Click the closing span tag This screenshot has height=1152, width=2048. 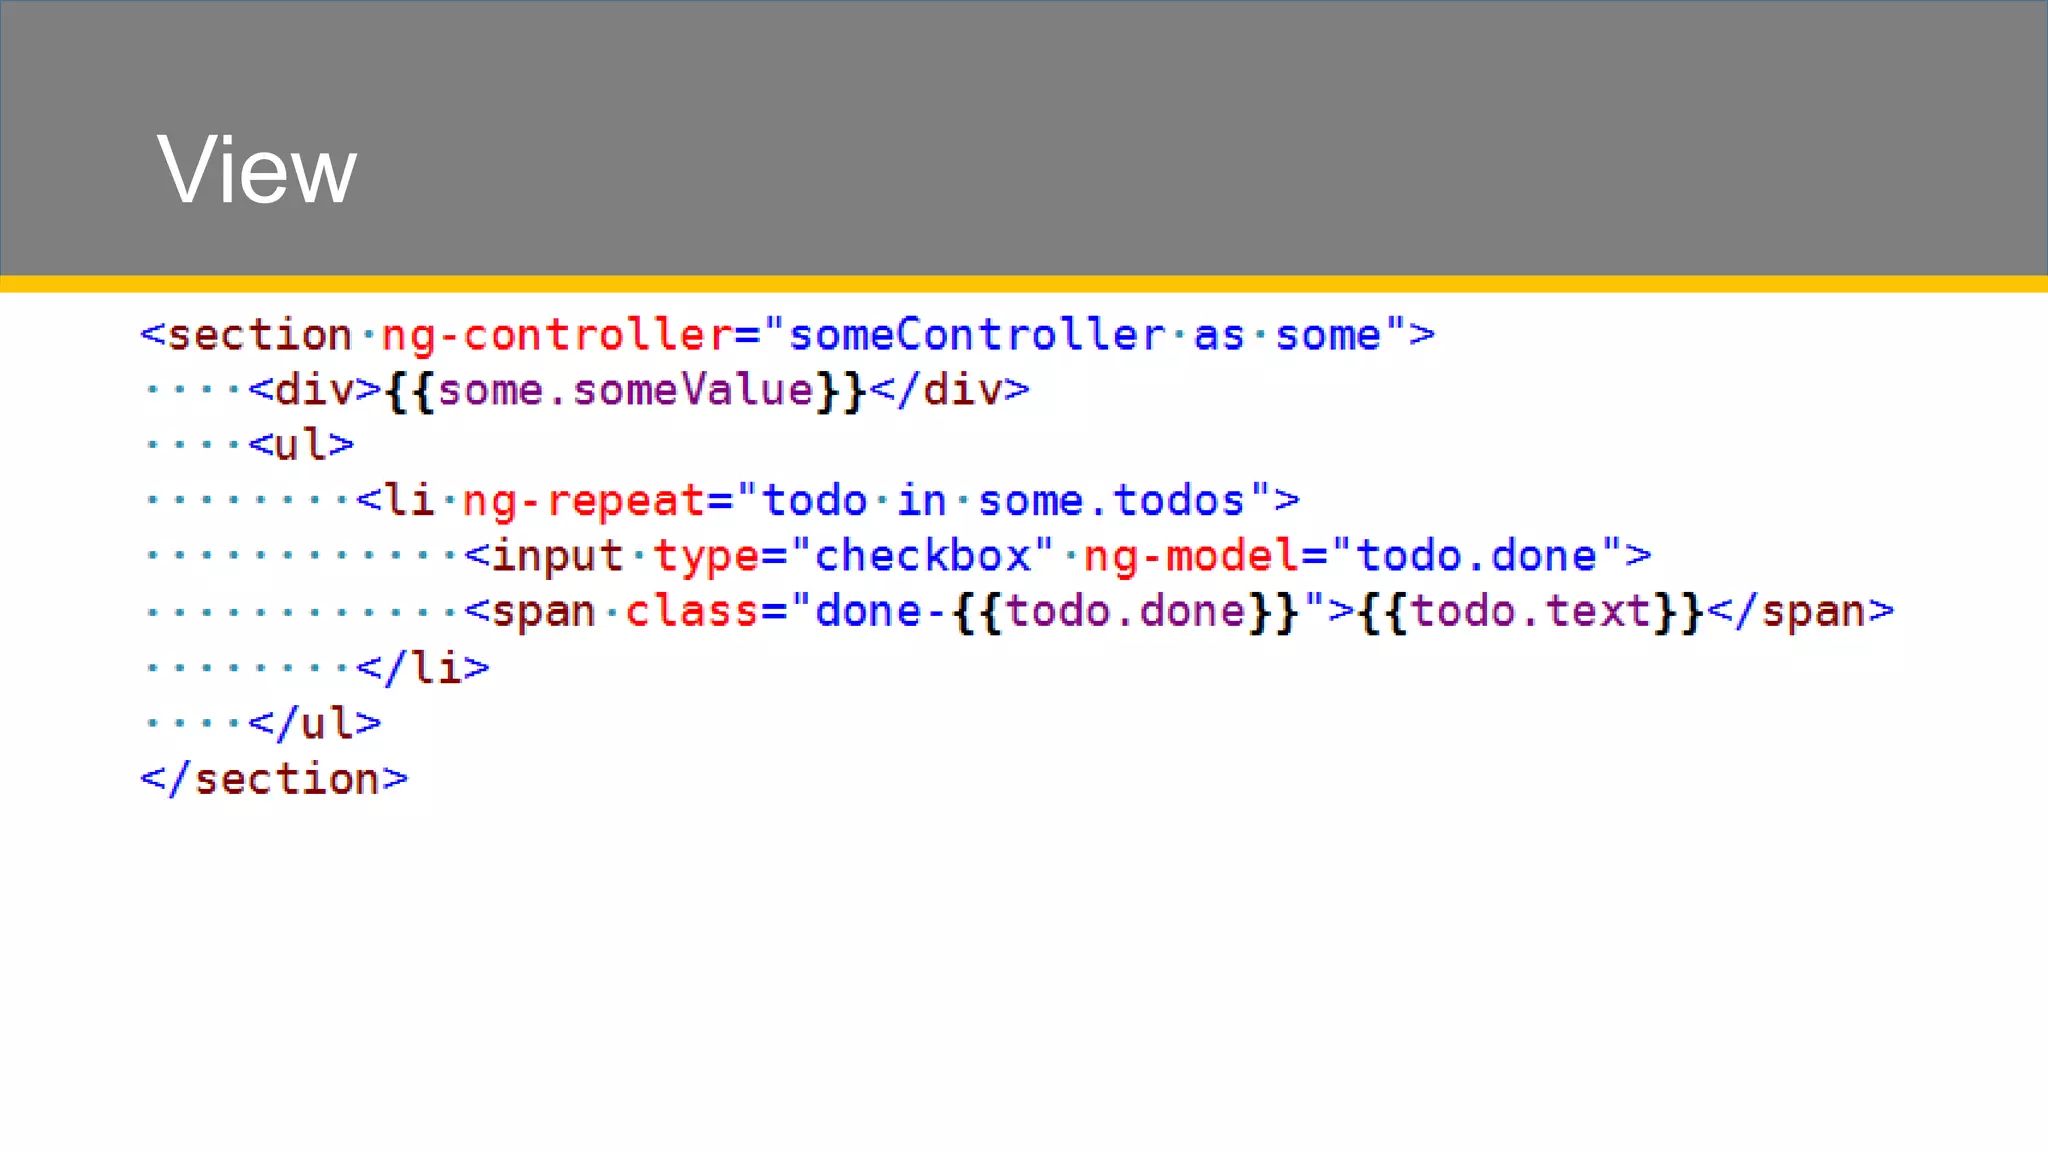(x=1800, y=611)
